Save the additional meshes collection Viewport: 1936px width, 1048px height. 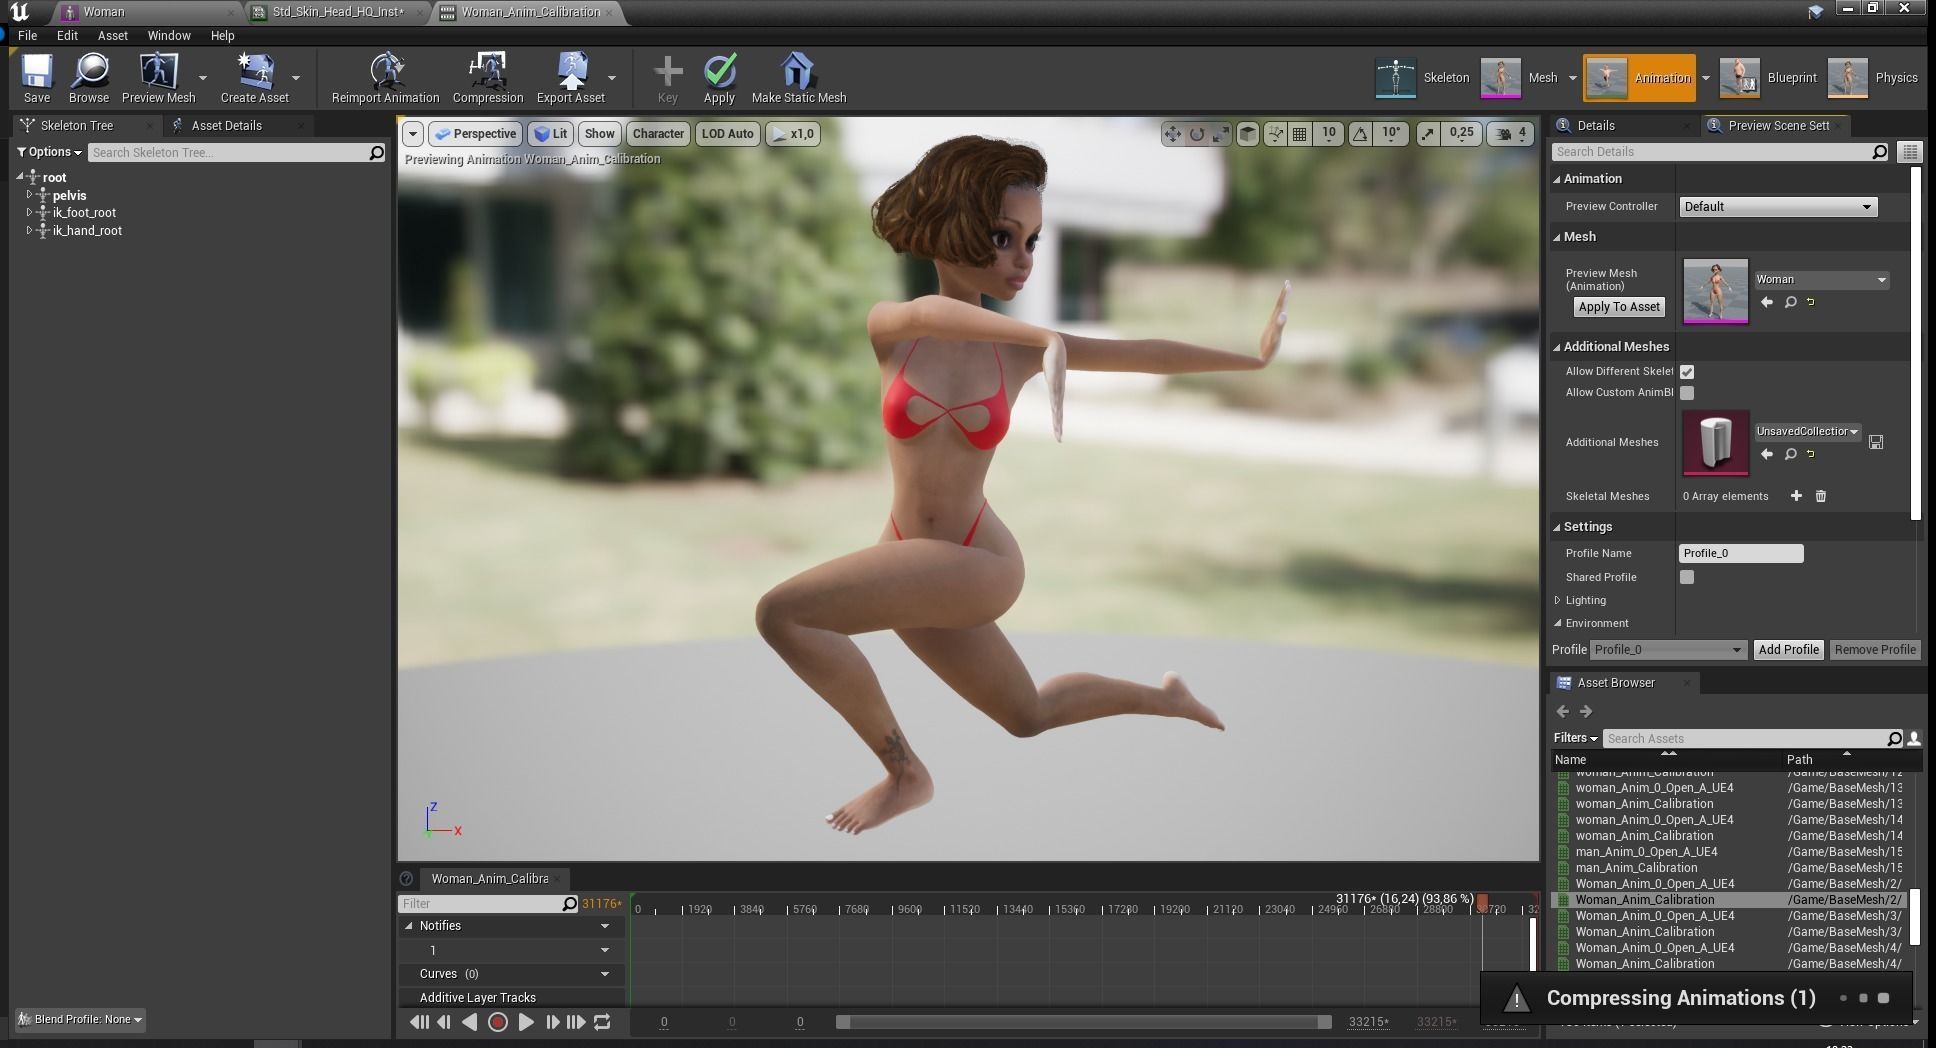[x=1876, y=442]
